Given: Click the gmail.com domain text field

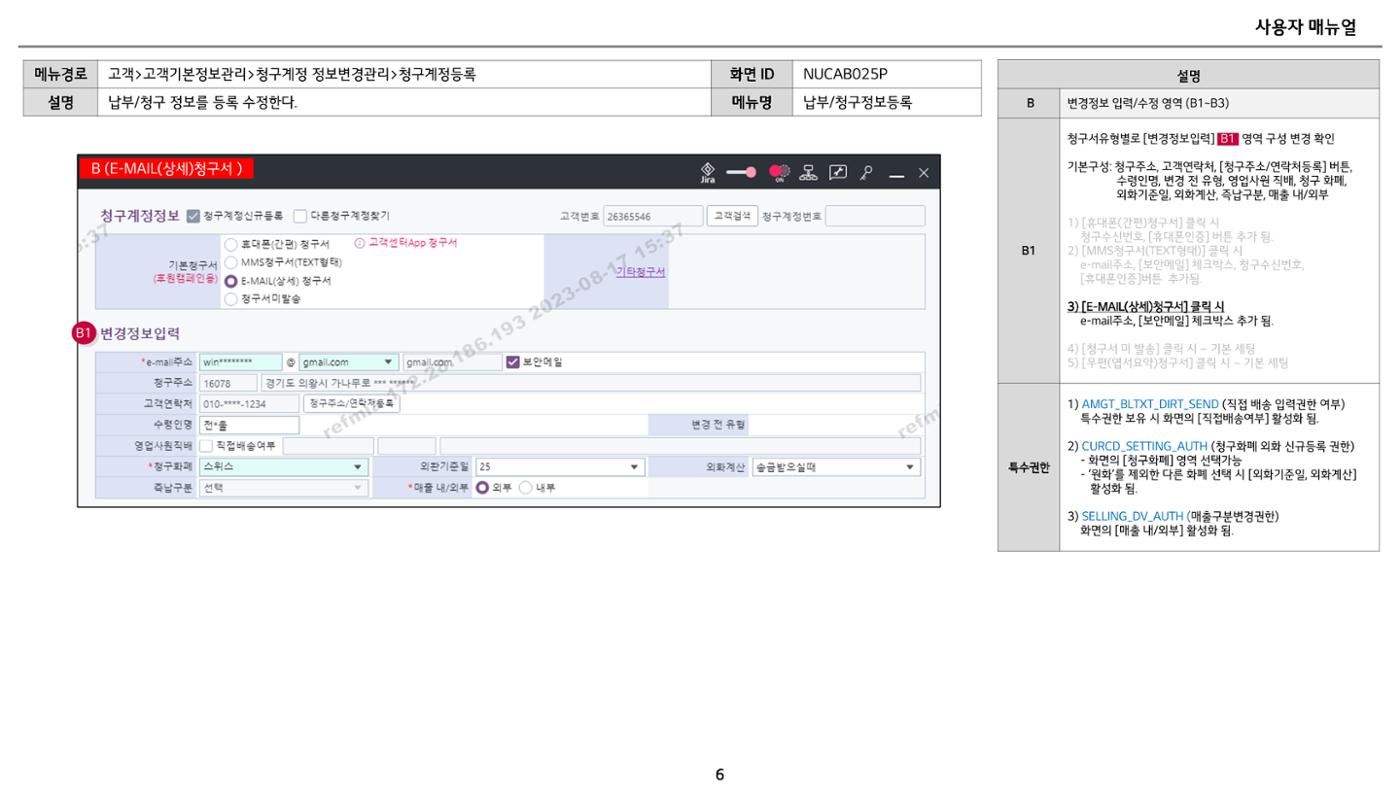Looking at the screenshot, I should (452, 362).
